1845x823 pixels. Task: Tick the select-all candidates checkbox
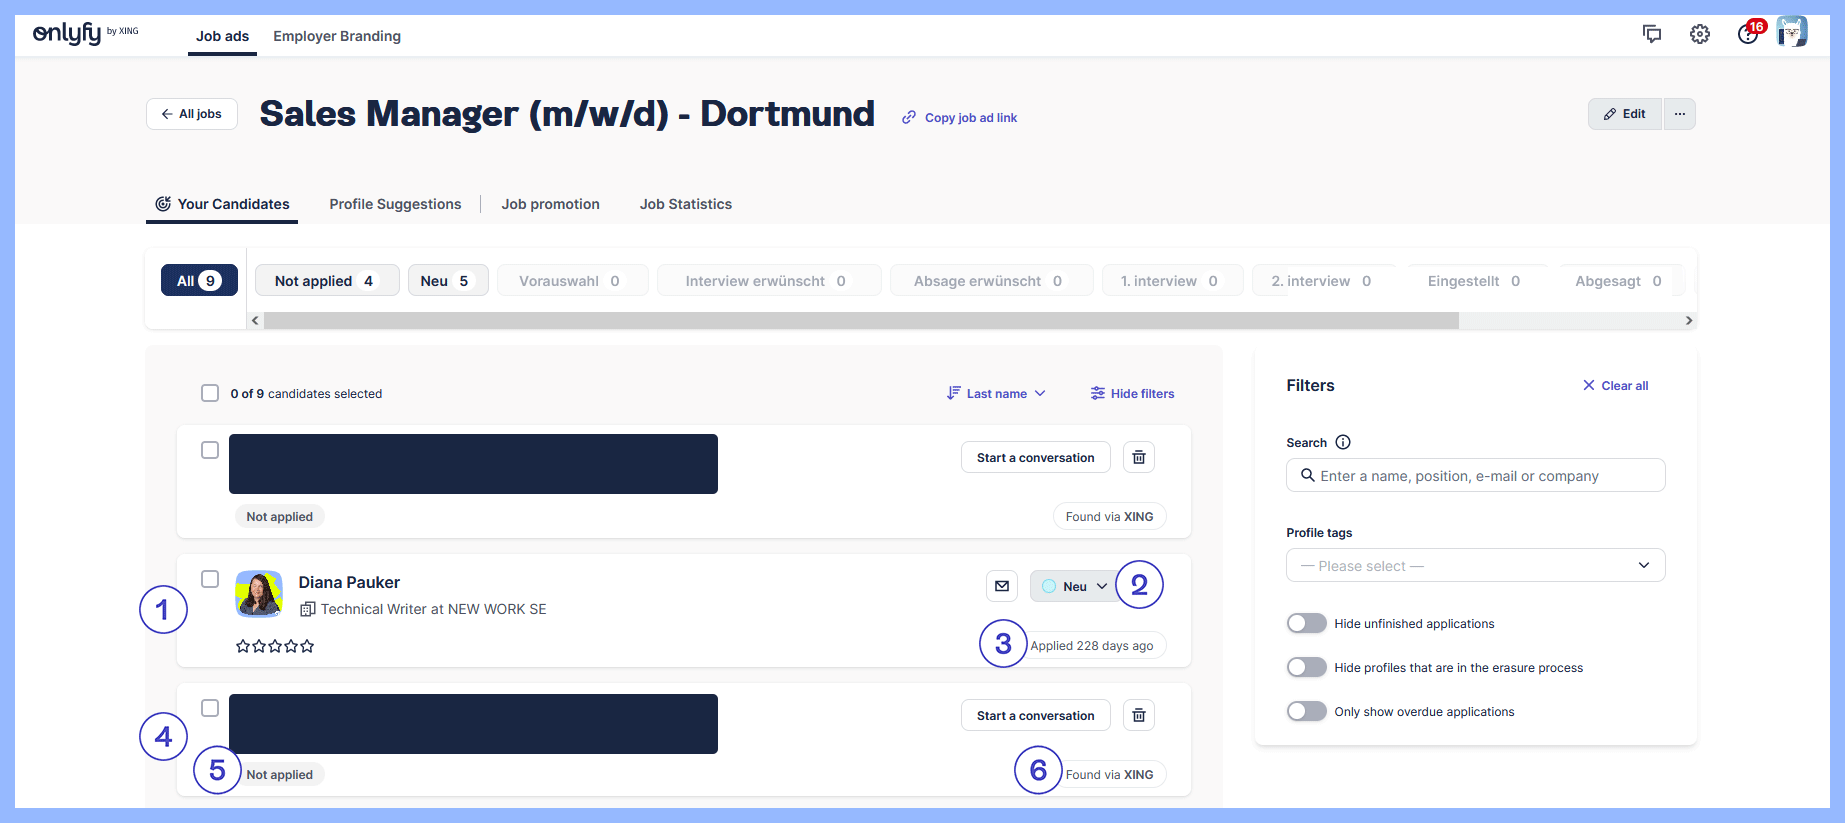pyautogui.click(x=210, y=393)
